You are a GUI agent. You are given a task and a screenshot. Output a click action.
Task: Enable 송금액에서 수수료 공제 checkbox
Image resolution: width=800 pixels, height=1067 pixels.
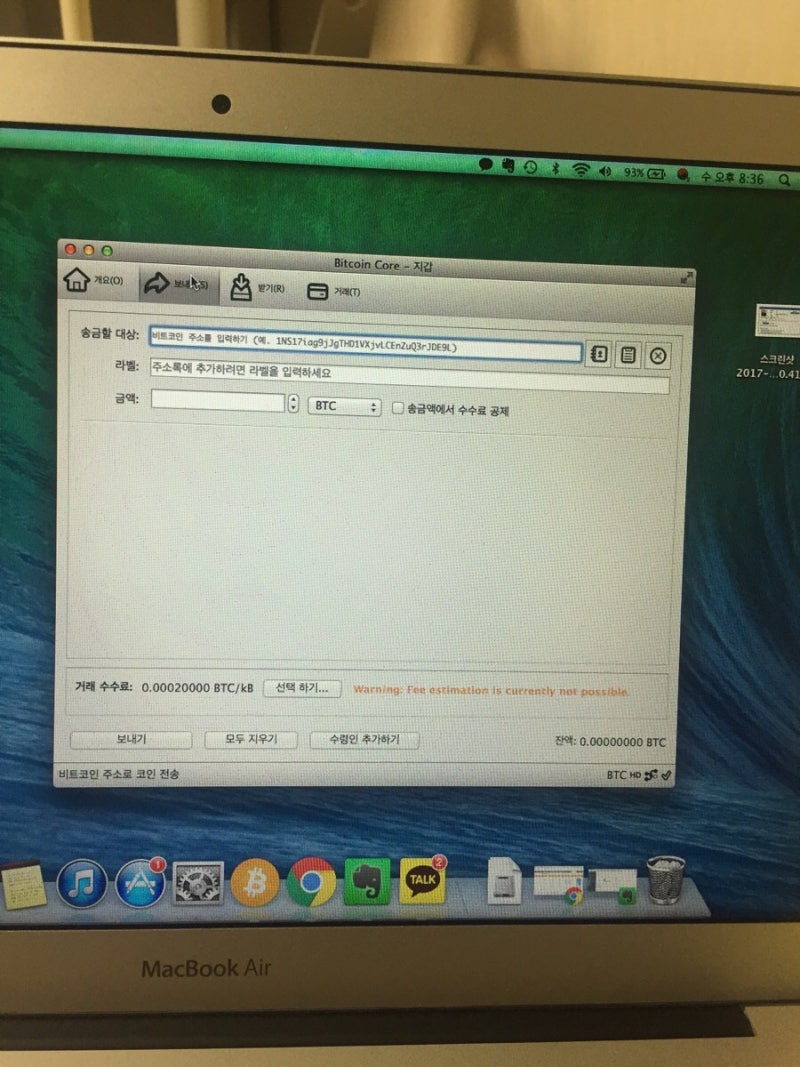tap(397, 408)
